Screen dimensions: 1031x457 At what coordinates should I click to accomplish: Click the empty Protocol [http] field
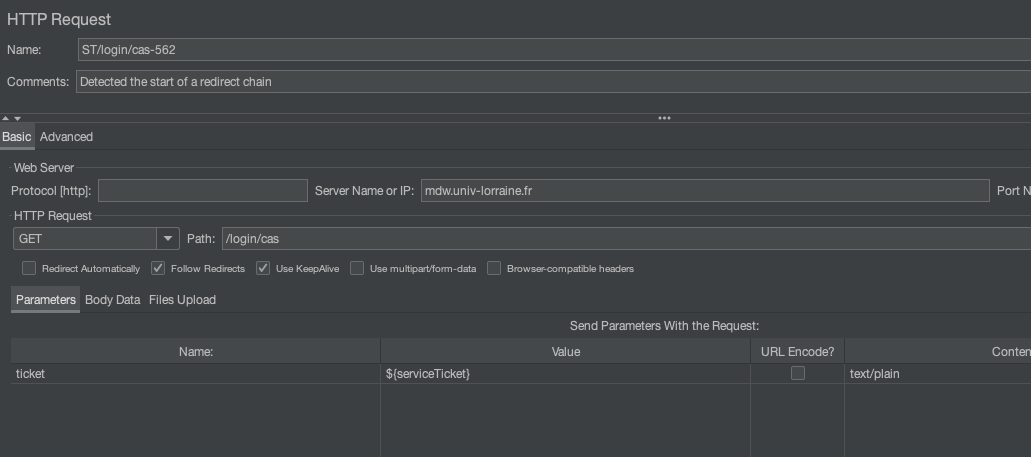tap(202, 191)
